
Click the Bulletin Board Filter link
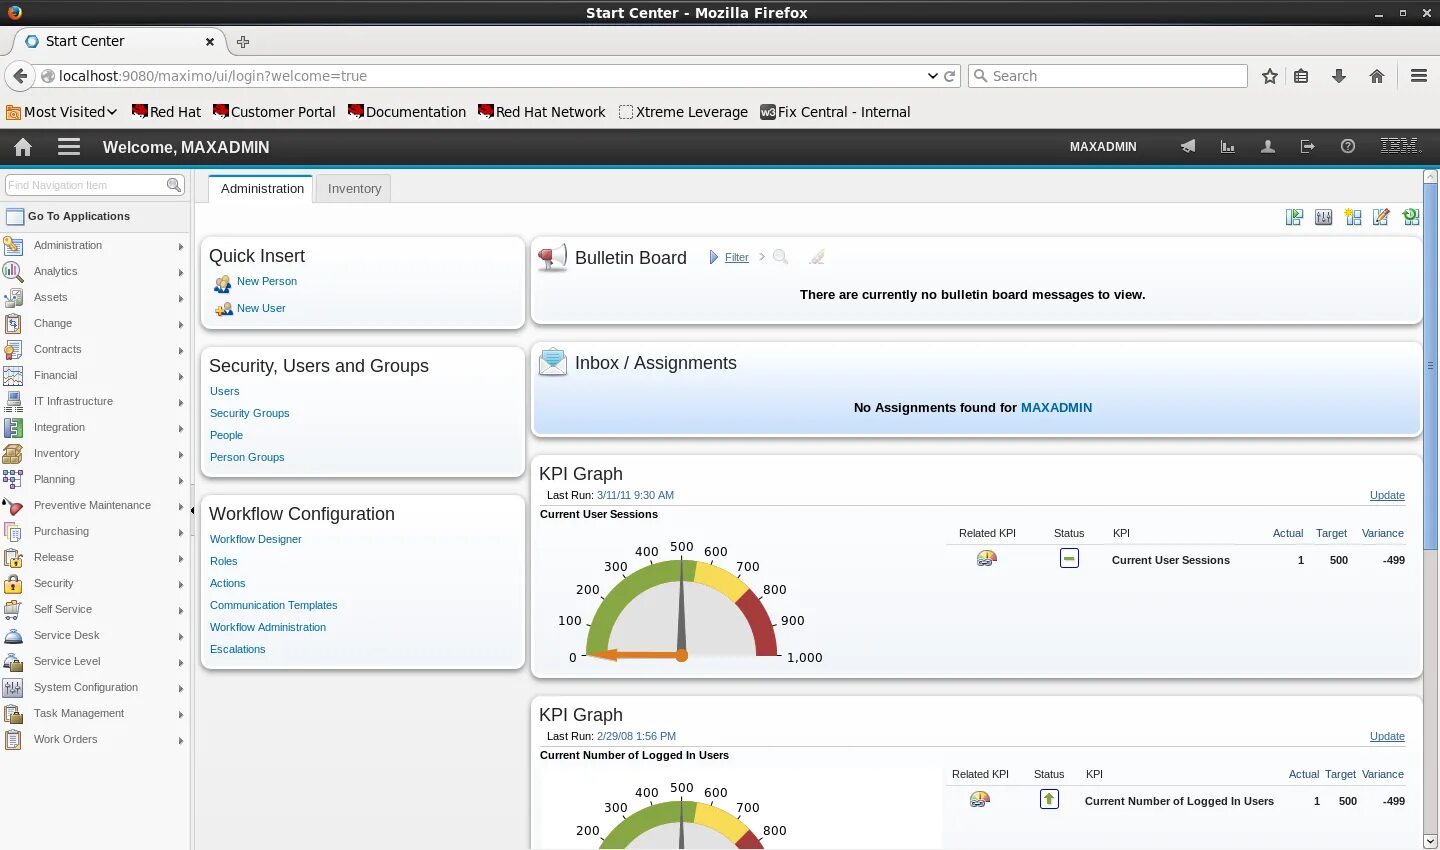tap(736, 257)
